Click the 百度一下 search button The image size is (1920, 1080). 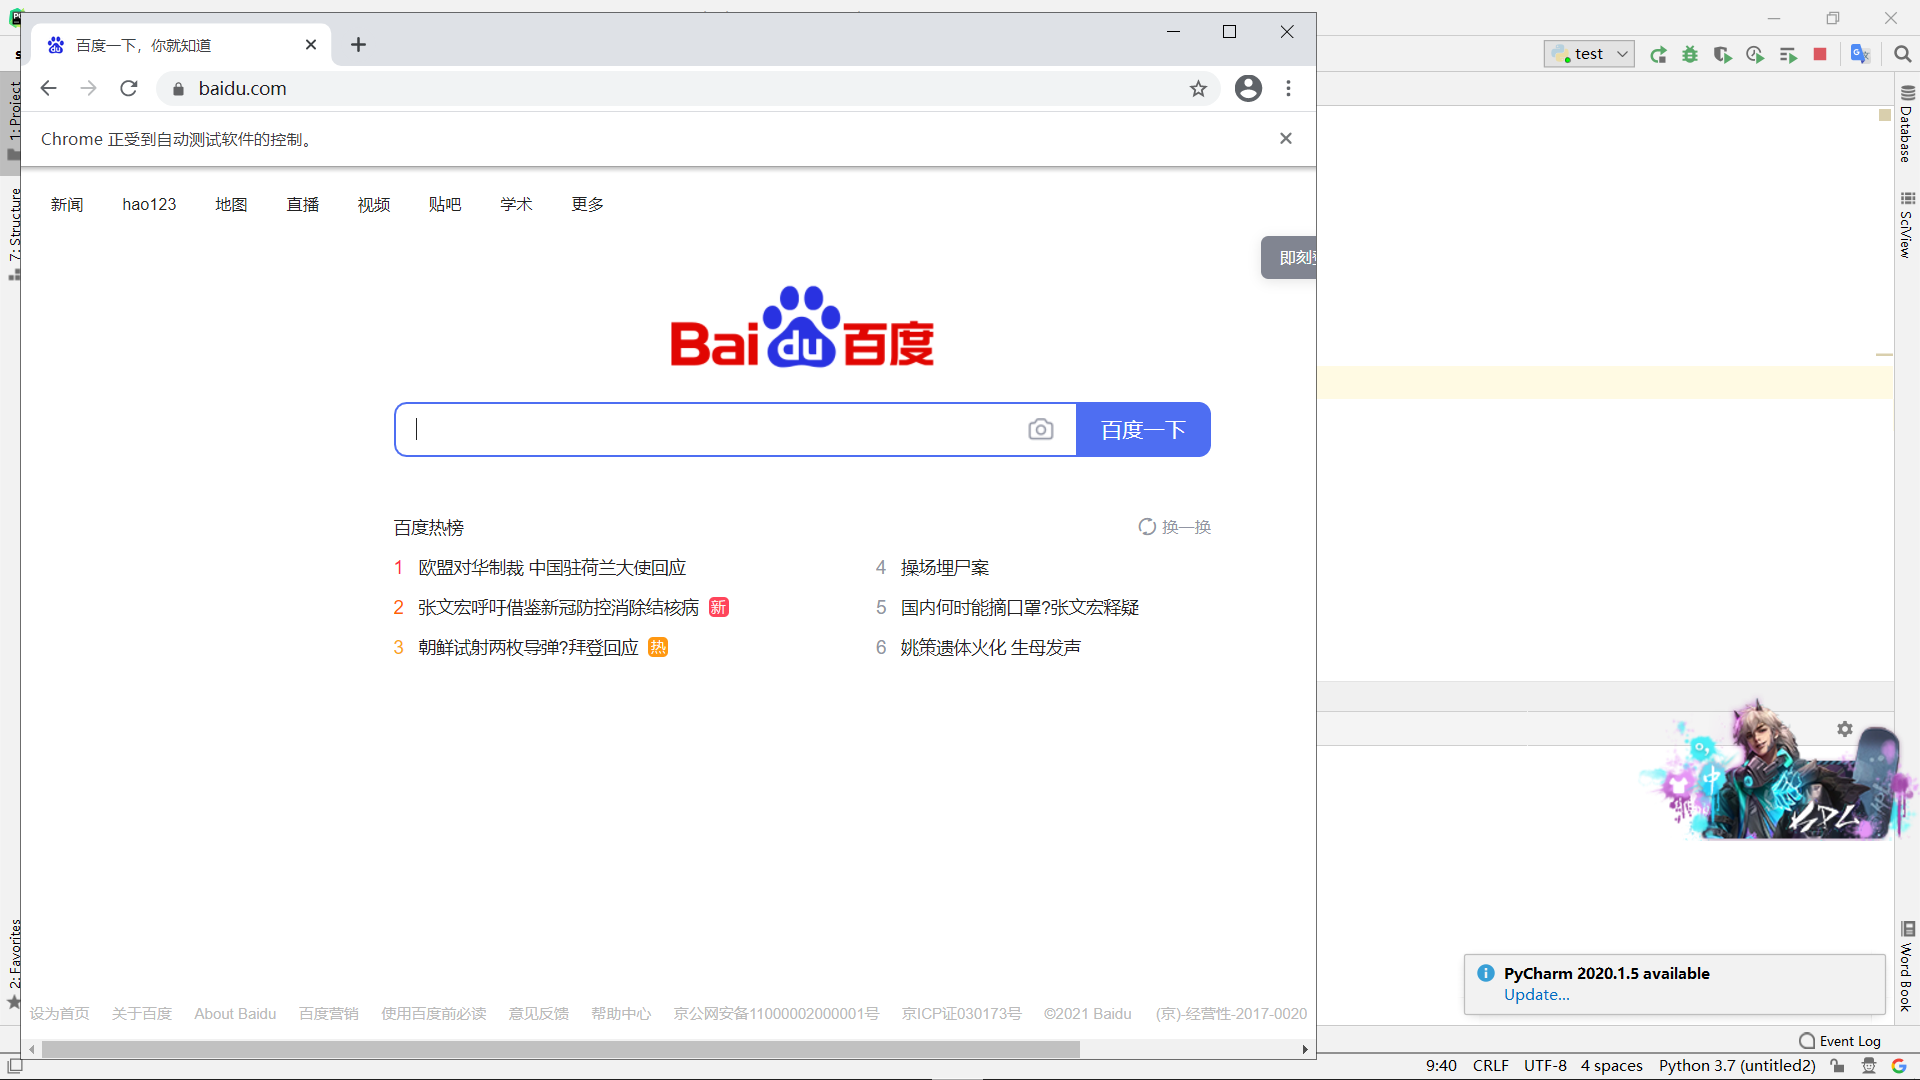(x=1143, y=430)
